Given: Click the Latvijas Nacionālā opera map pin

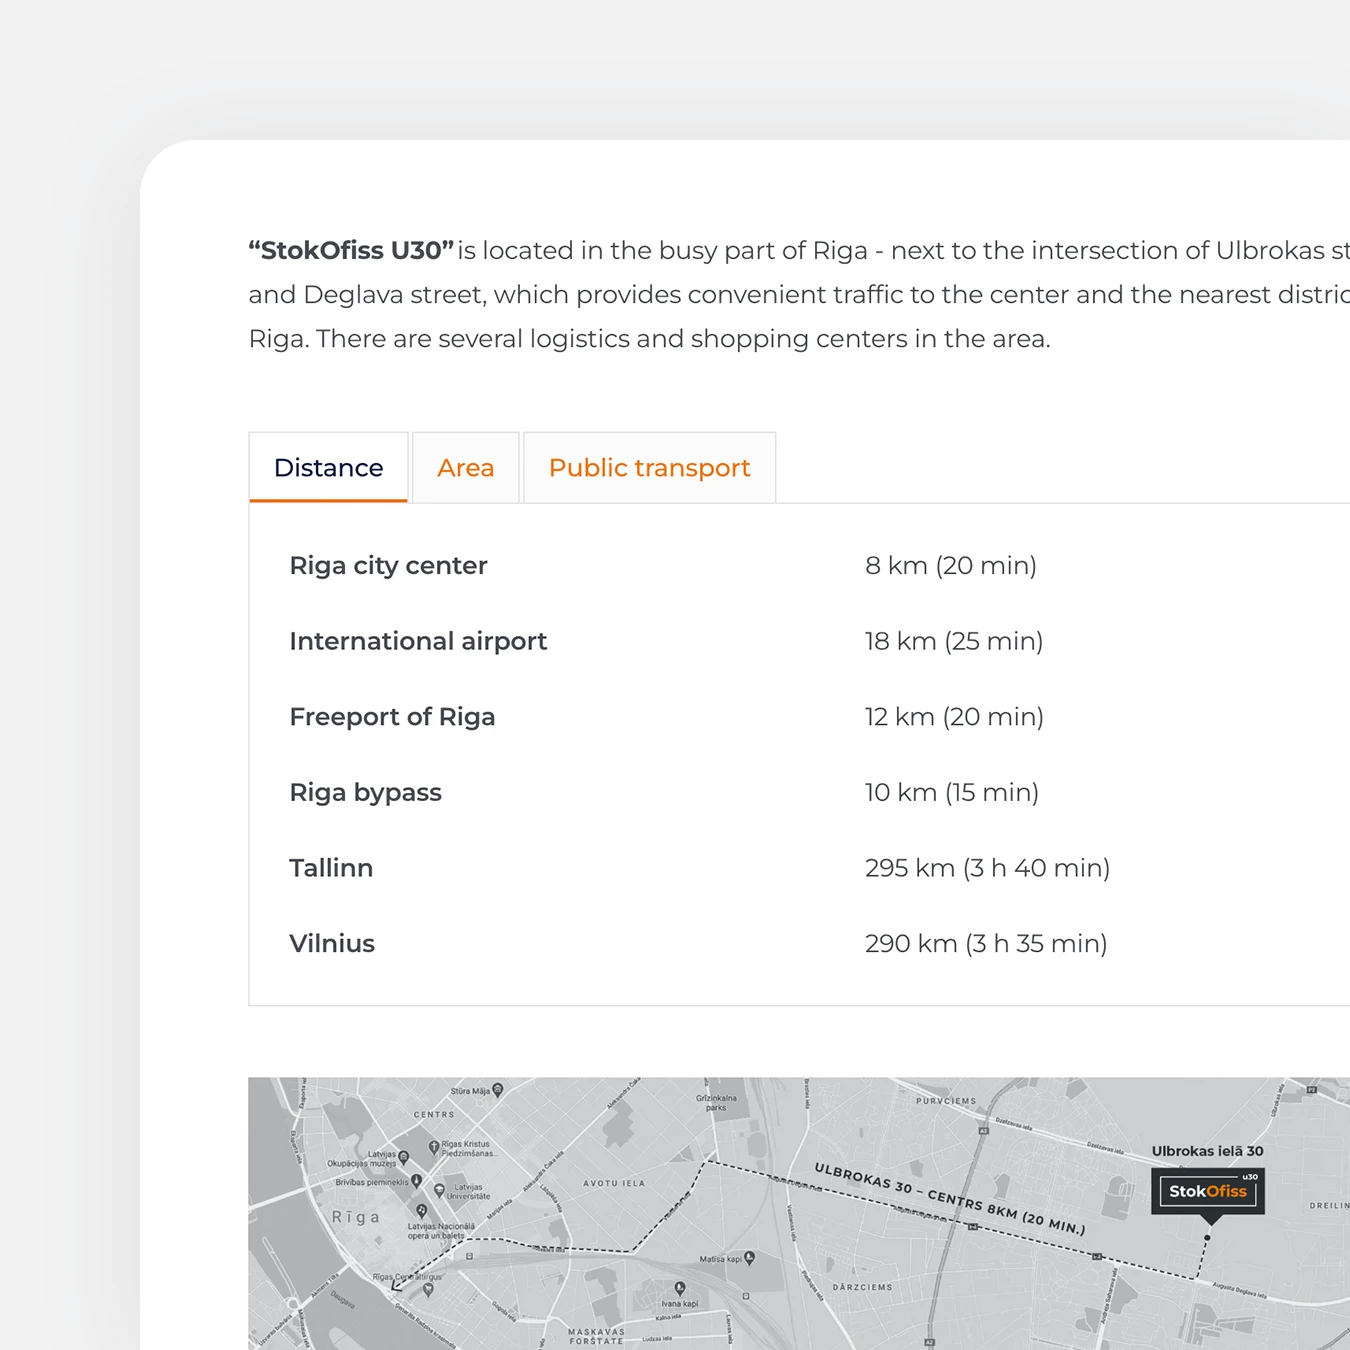Looking at the screenshot, I should [421, 1210].
